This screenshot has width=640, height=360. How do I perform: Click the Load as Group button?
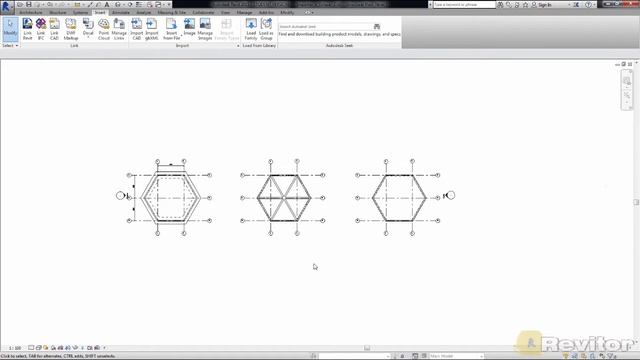[266, 29]
